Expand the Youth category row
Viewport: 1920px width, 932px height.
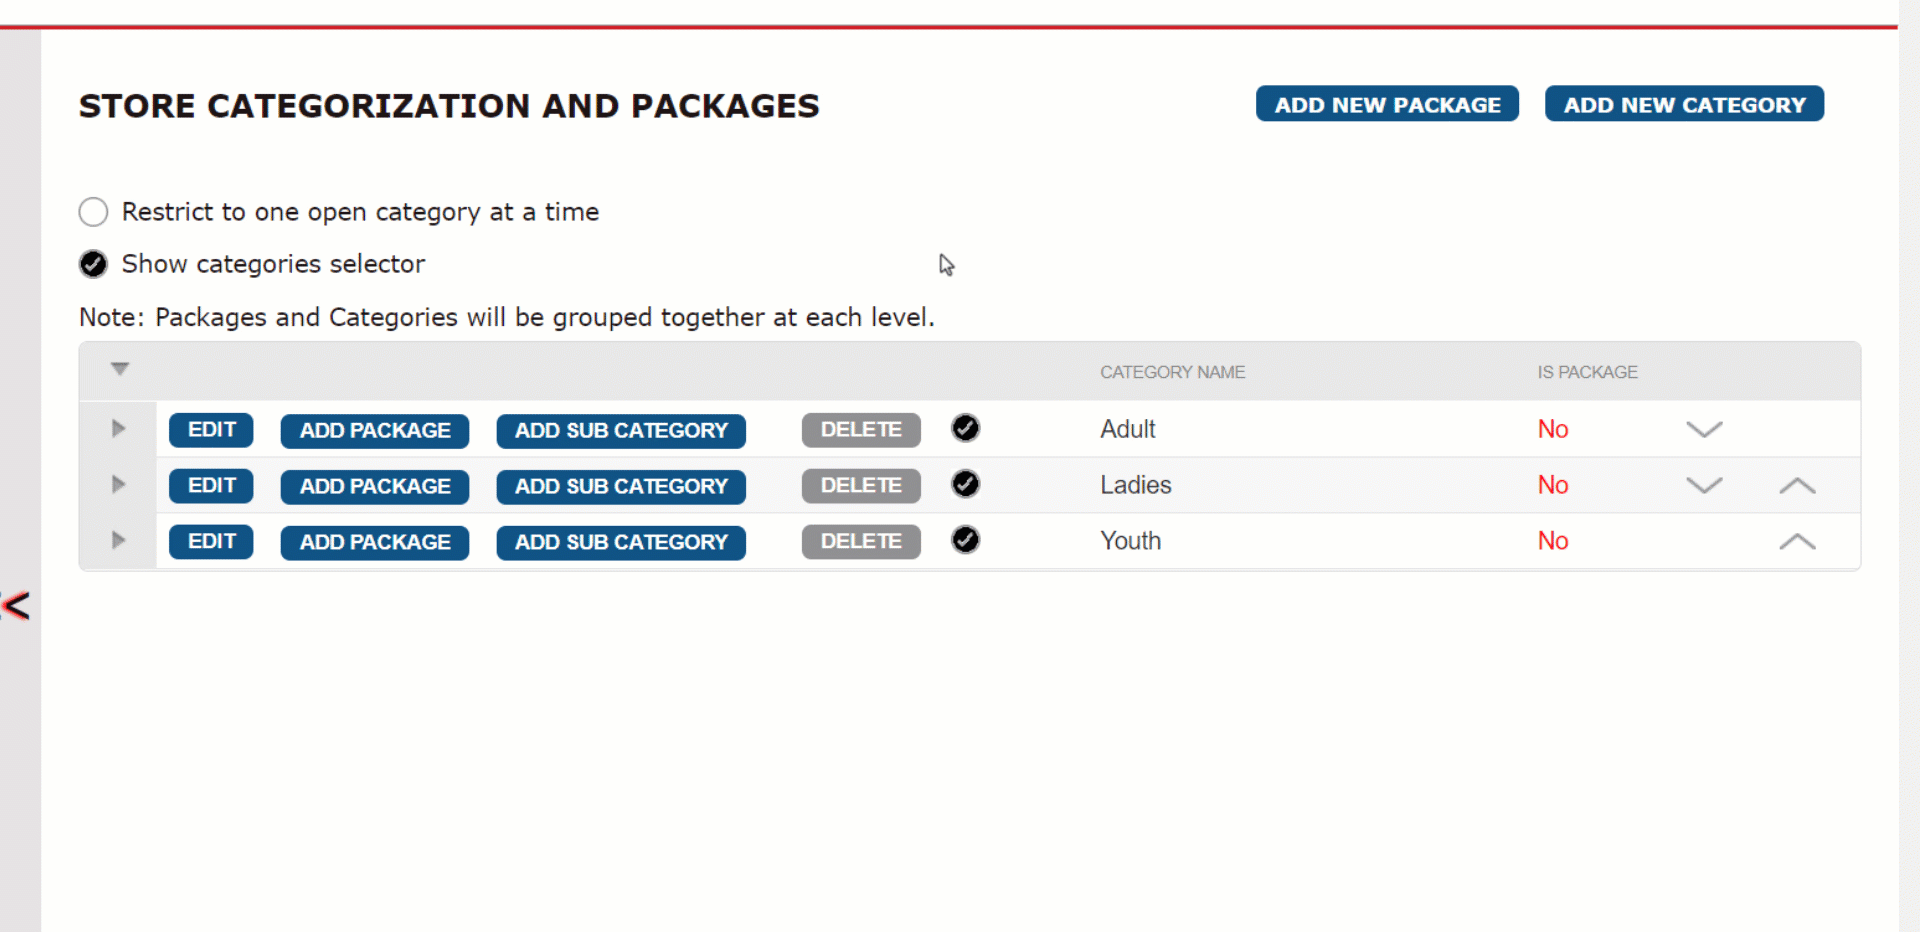118,540
